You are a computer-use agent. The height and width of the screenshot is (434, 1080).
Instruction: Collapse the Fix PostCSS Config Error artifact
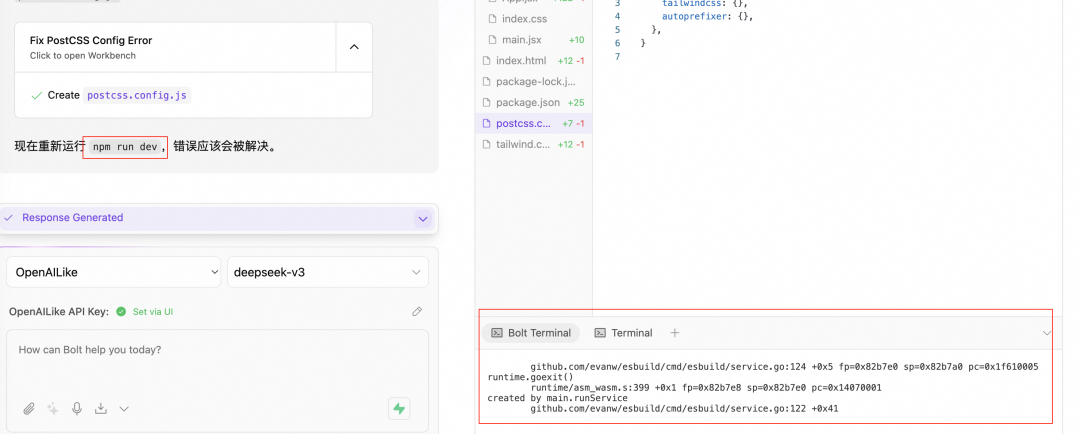coord(353,47)
